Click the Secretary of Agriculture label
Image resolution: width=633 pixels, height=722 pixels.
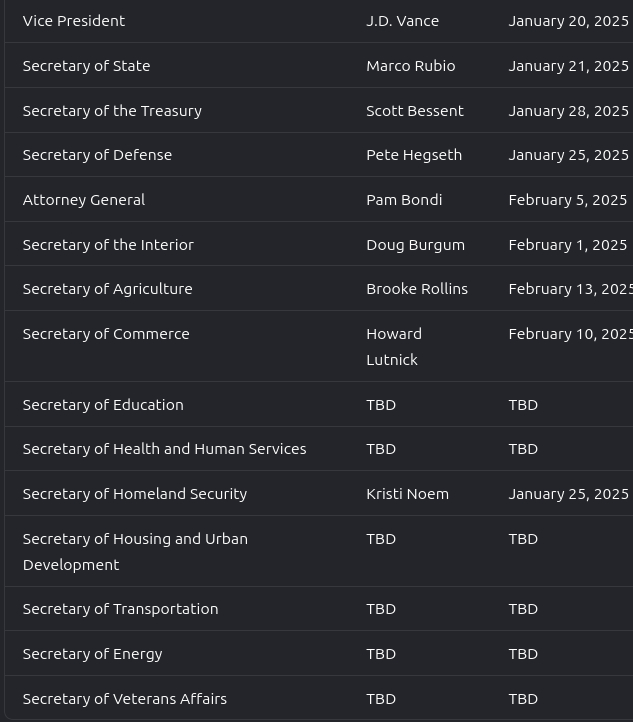pos(107,289)
